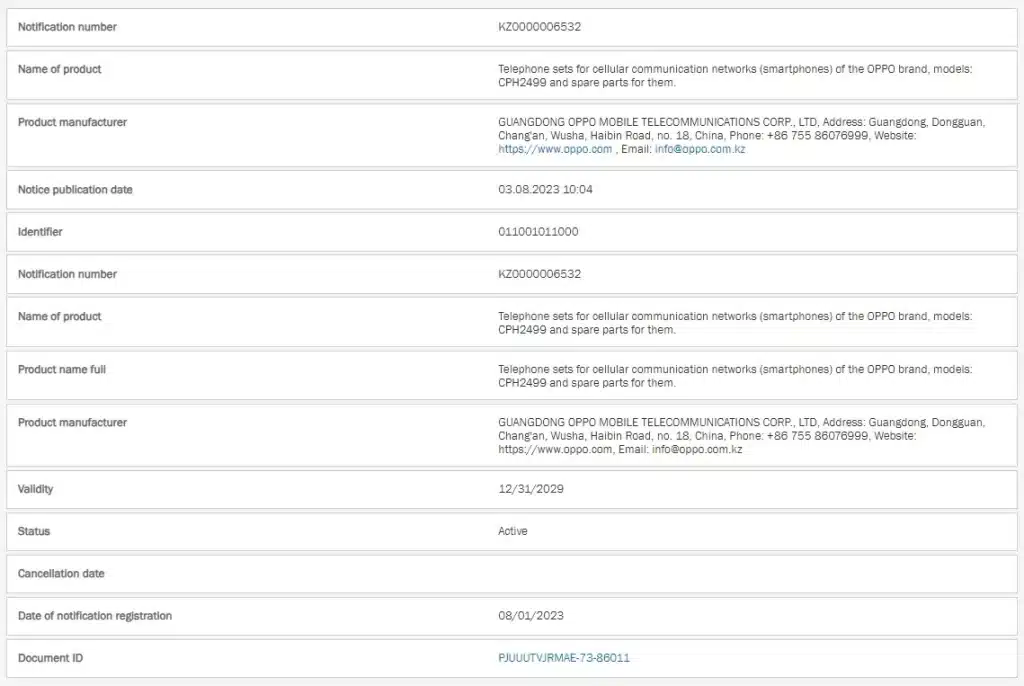Viewport: 1024px width, 686px height.
Task: Click the 'Notice publication date' label
Action: point(75,190)
